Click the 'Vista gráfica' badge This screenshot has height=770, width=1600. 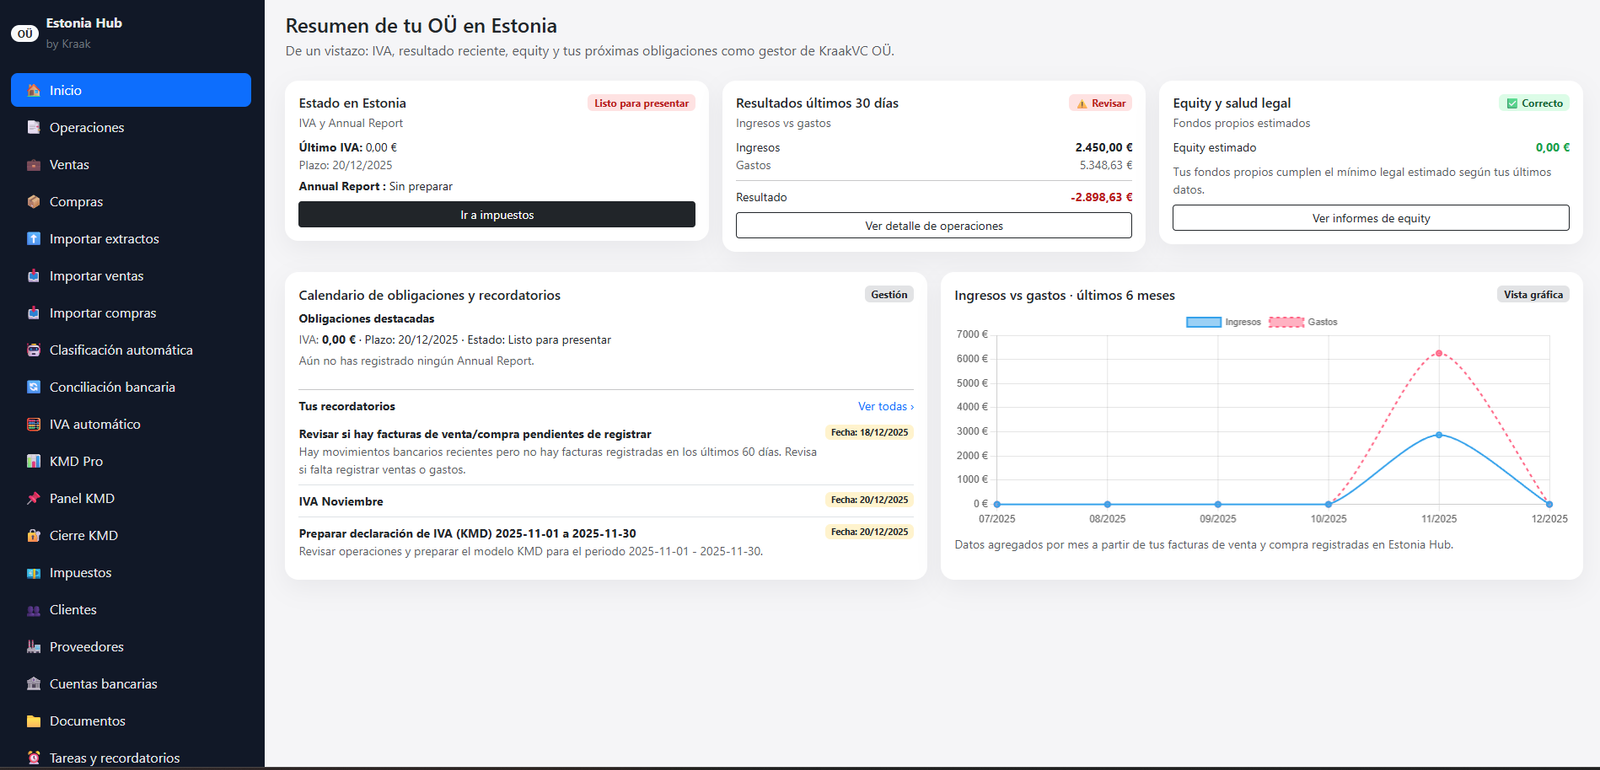click(x=1533, y=294)
